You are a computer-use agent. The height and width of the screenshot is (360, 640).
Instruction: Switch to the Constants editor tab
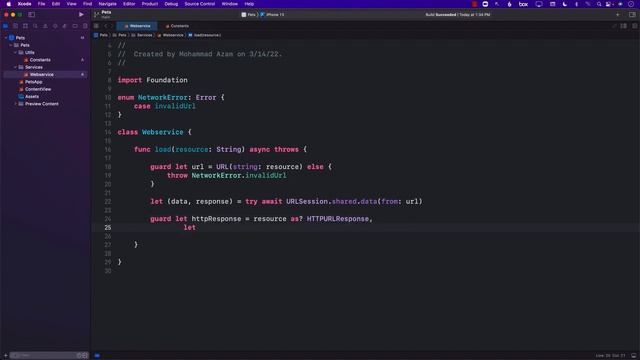[177, 26]
